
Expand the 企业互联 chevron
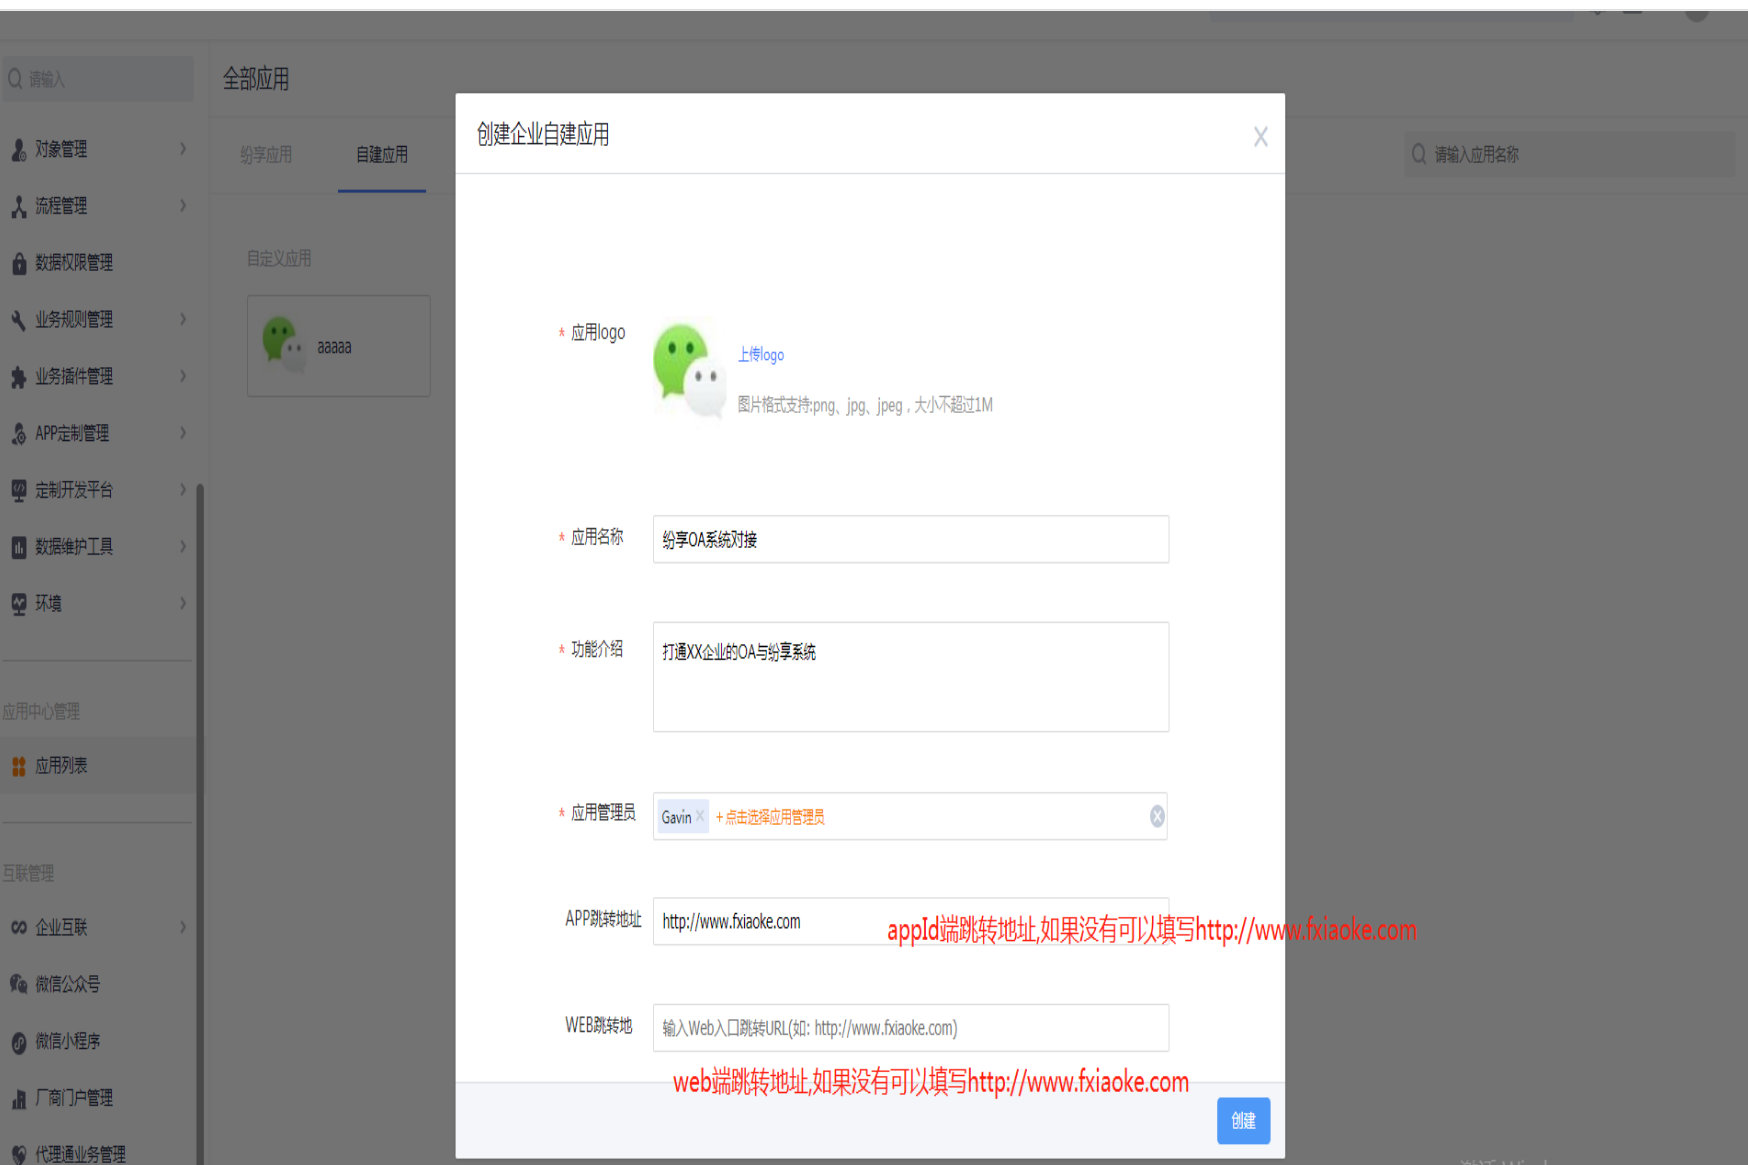click(183, 927)
